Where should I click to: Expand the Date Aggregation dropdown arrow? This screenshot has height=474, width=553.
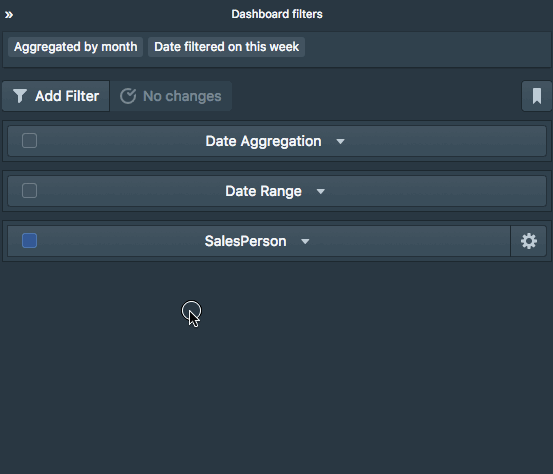340,142
